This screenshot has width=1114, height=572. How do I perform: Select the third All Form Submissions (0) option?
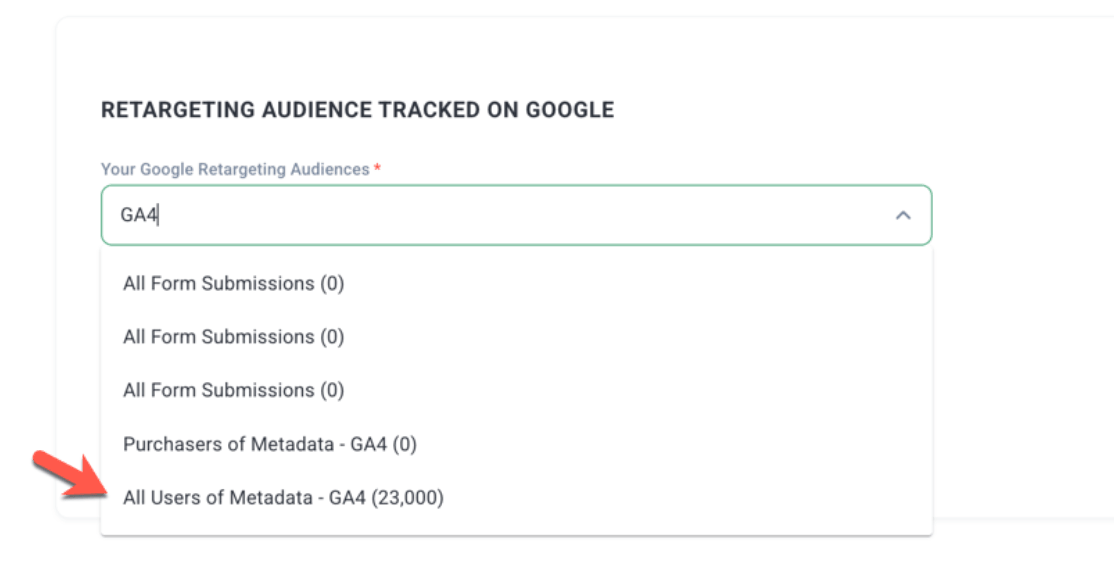tap(517, 390)
